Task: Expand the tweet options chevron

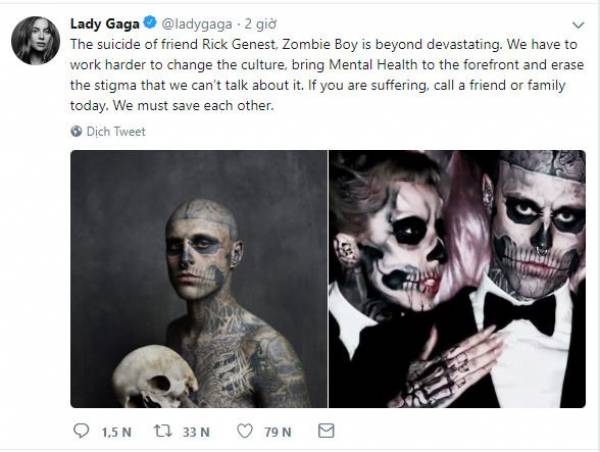Action: coord(577,23)
